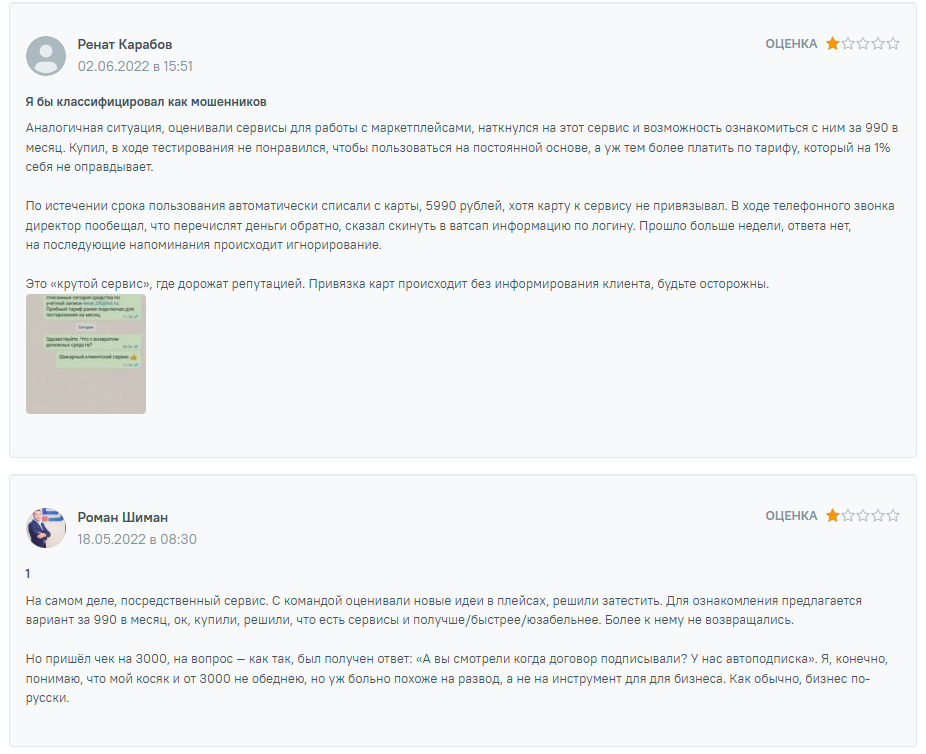926x754 pixels.
Task: Click the ОЦЕНКА label in the first review
Action: 791,44
